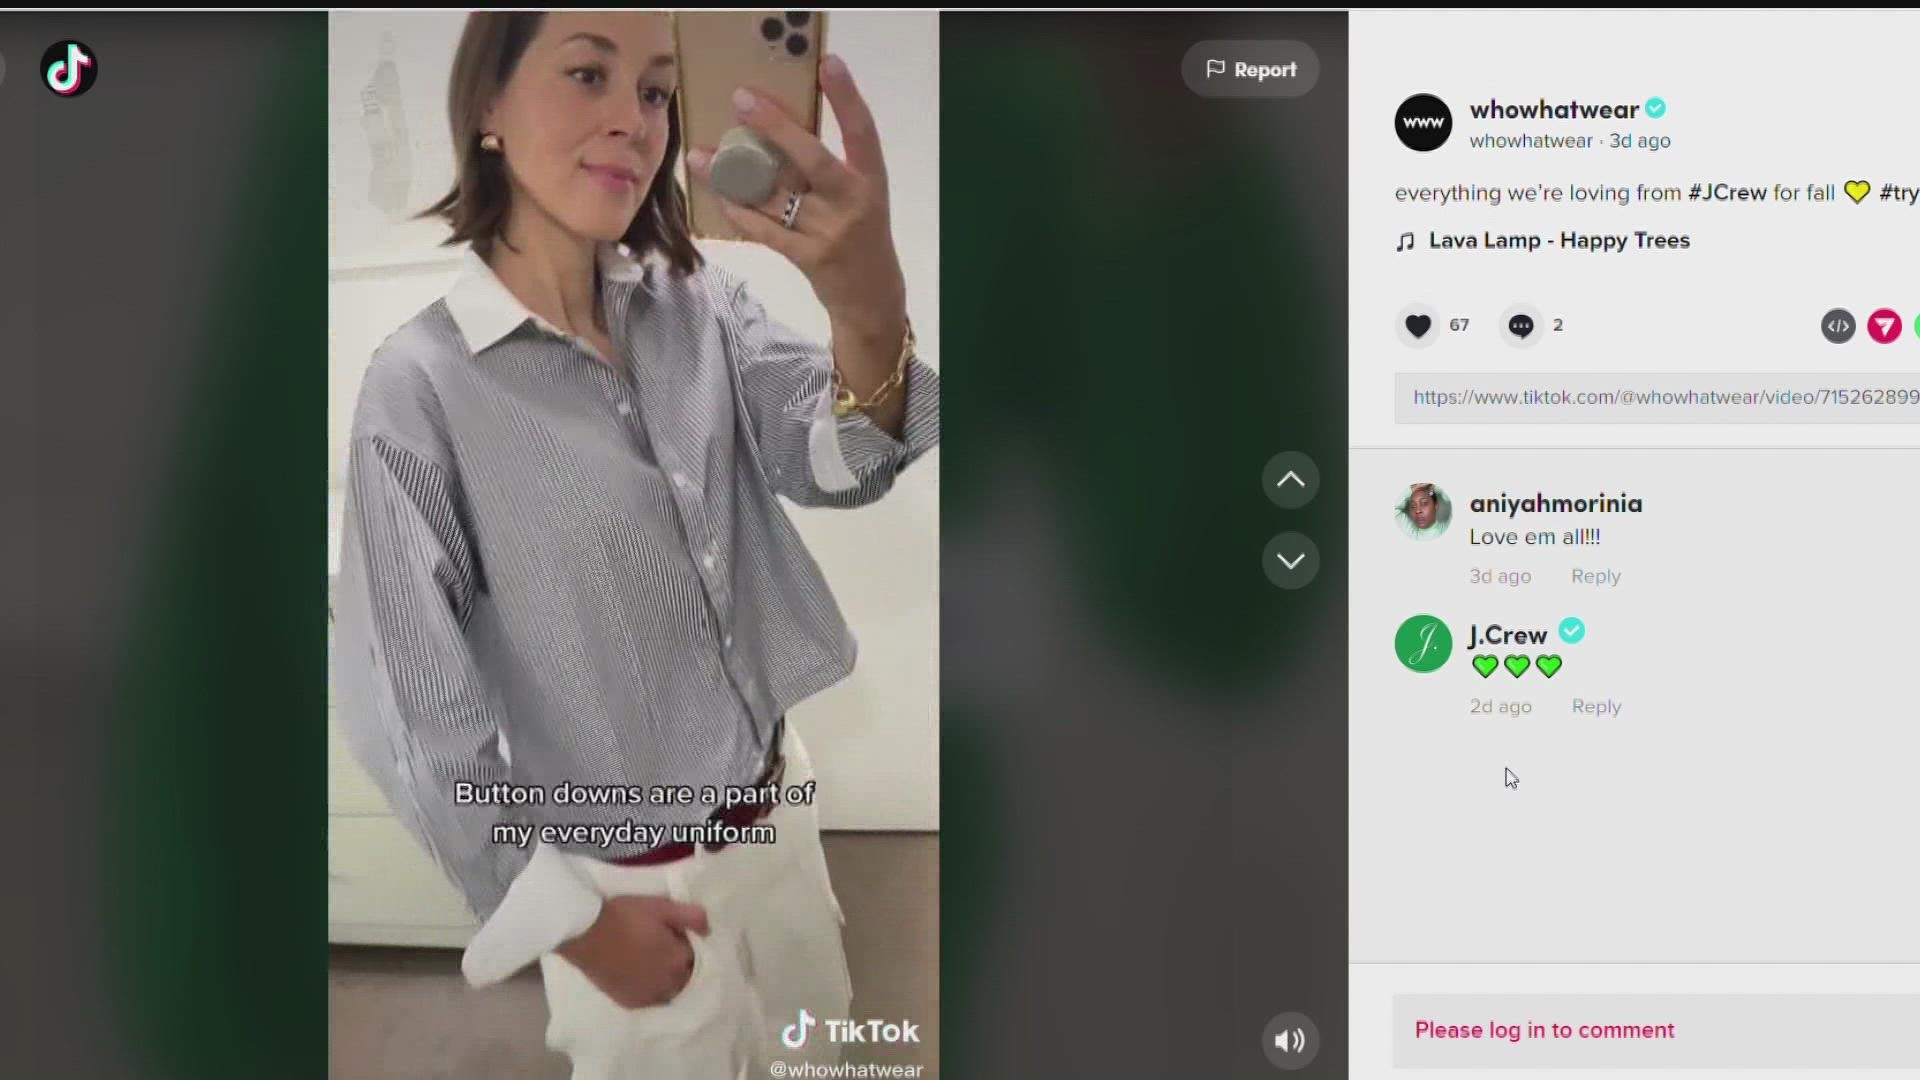Image resolution: width=1920 pixels, height=1080 pixels.
Task: Click 'Please log in to comment' button
Action: [x=1544, y=1029]
